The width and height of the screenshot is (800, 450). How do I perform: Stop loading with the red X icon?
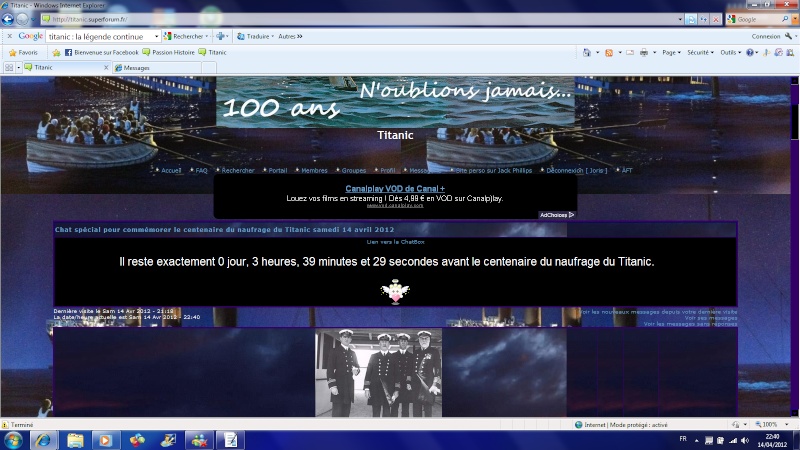click(x=716, y=19)
